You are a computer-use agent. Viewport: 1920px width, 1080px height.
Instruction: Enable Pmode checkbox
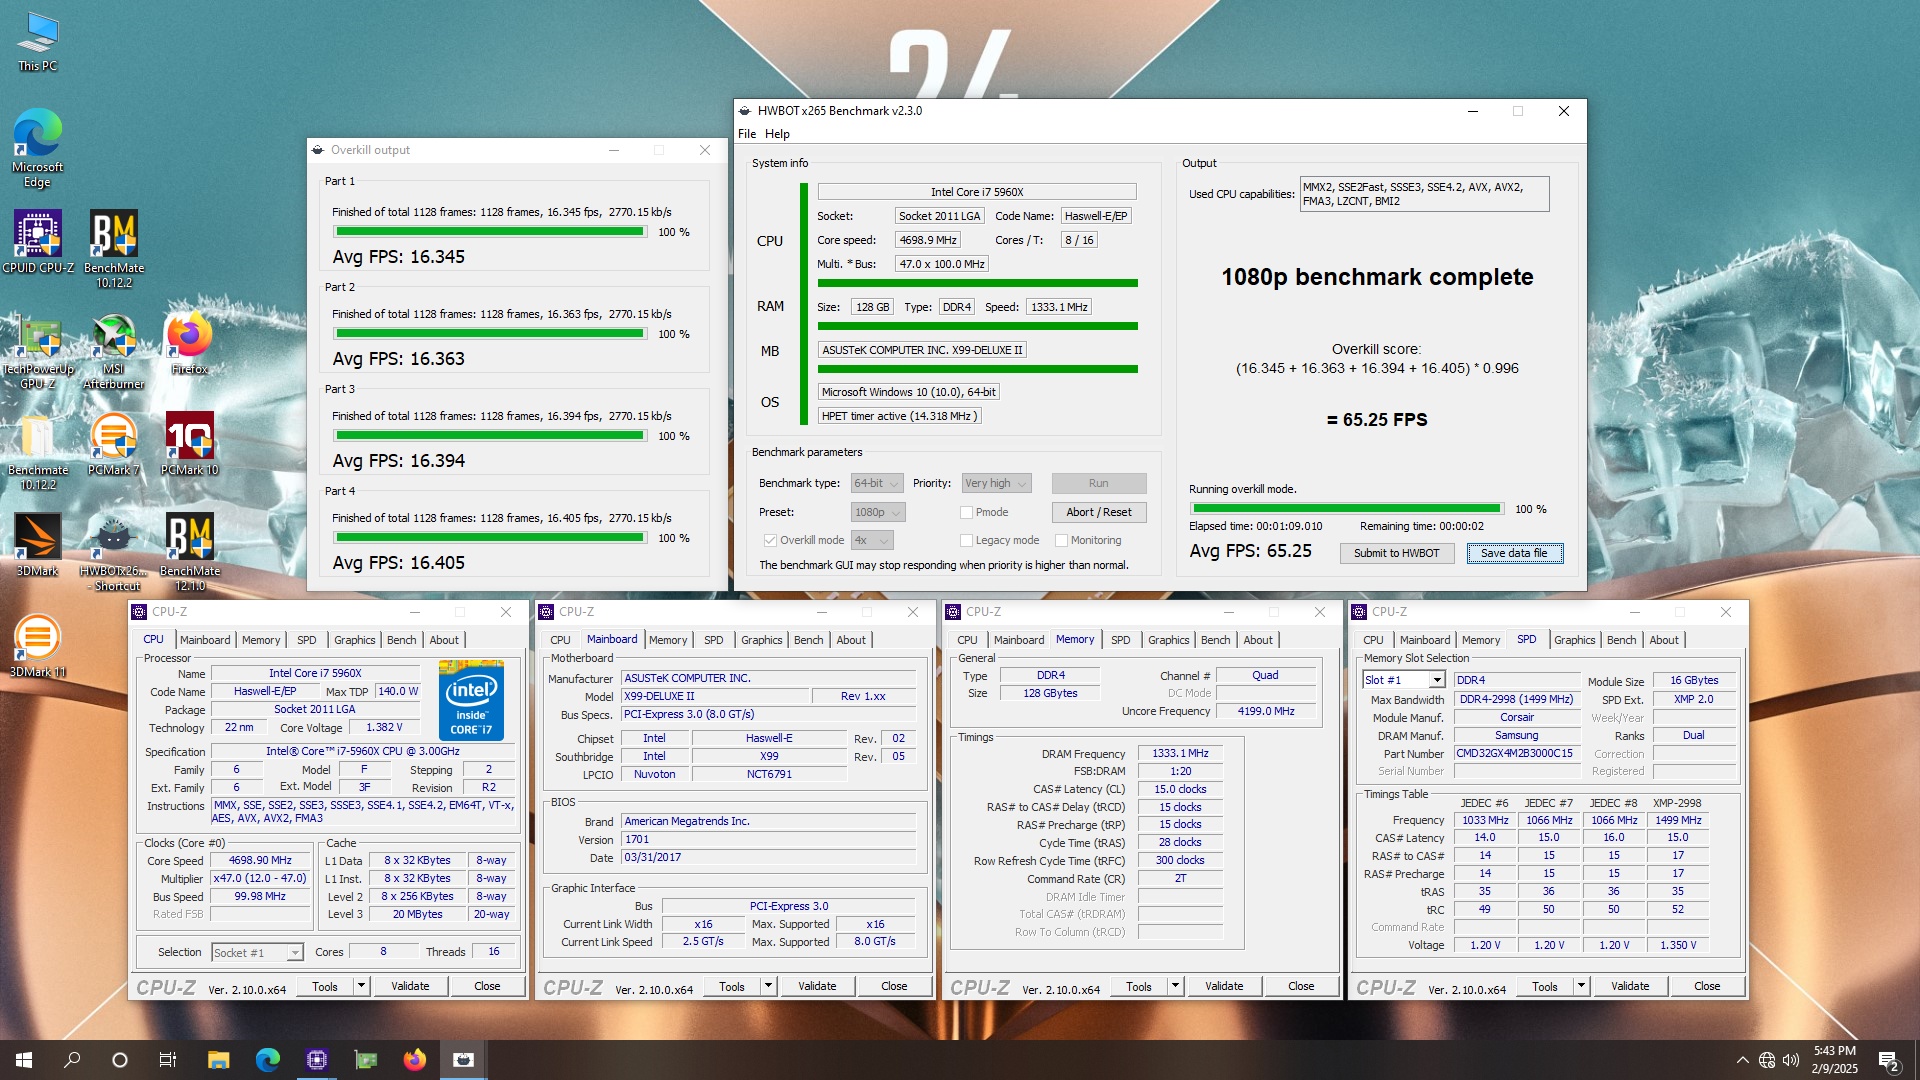[x=966, y=512]
